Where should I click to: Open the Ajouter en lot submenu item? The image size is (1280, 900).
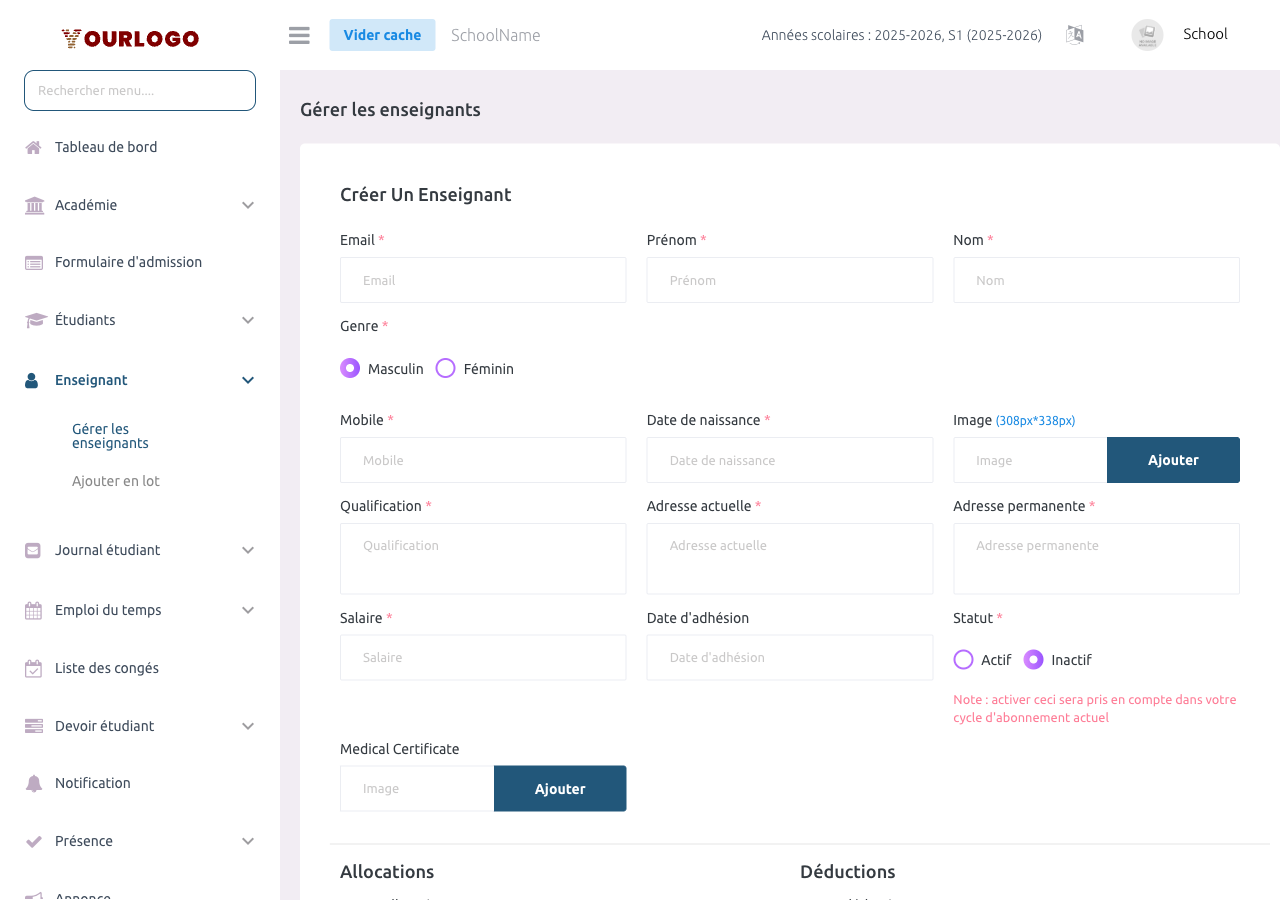coord(116,481)
